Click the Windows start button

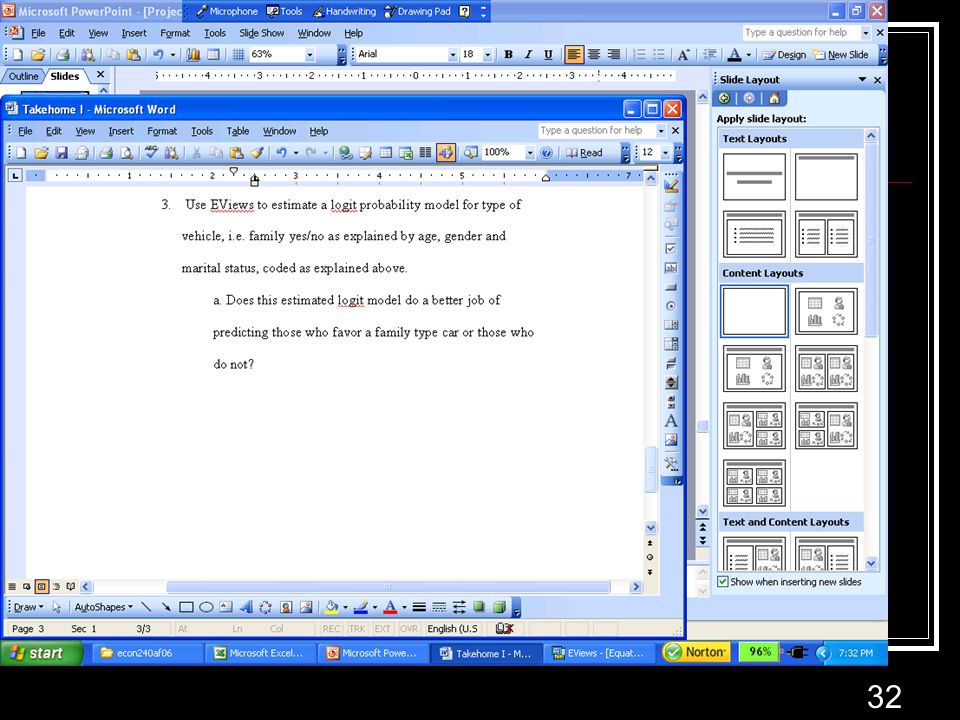click(42, 653)
